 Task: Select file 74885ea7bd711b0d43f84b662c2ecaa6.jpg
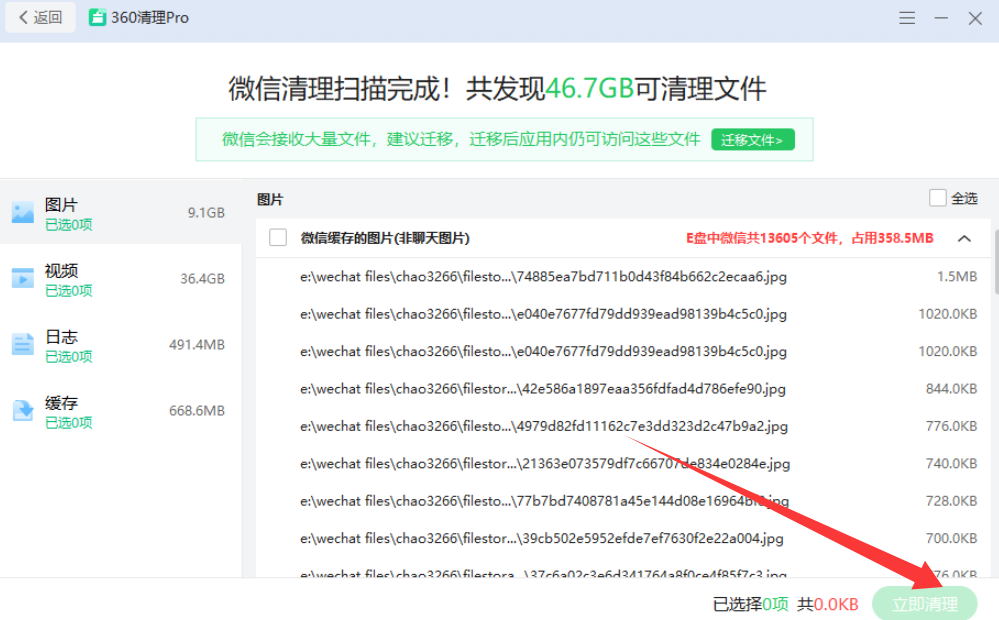pos(543,277)
